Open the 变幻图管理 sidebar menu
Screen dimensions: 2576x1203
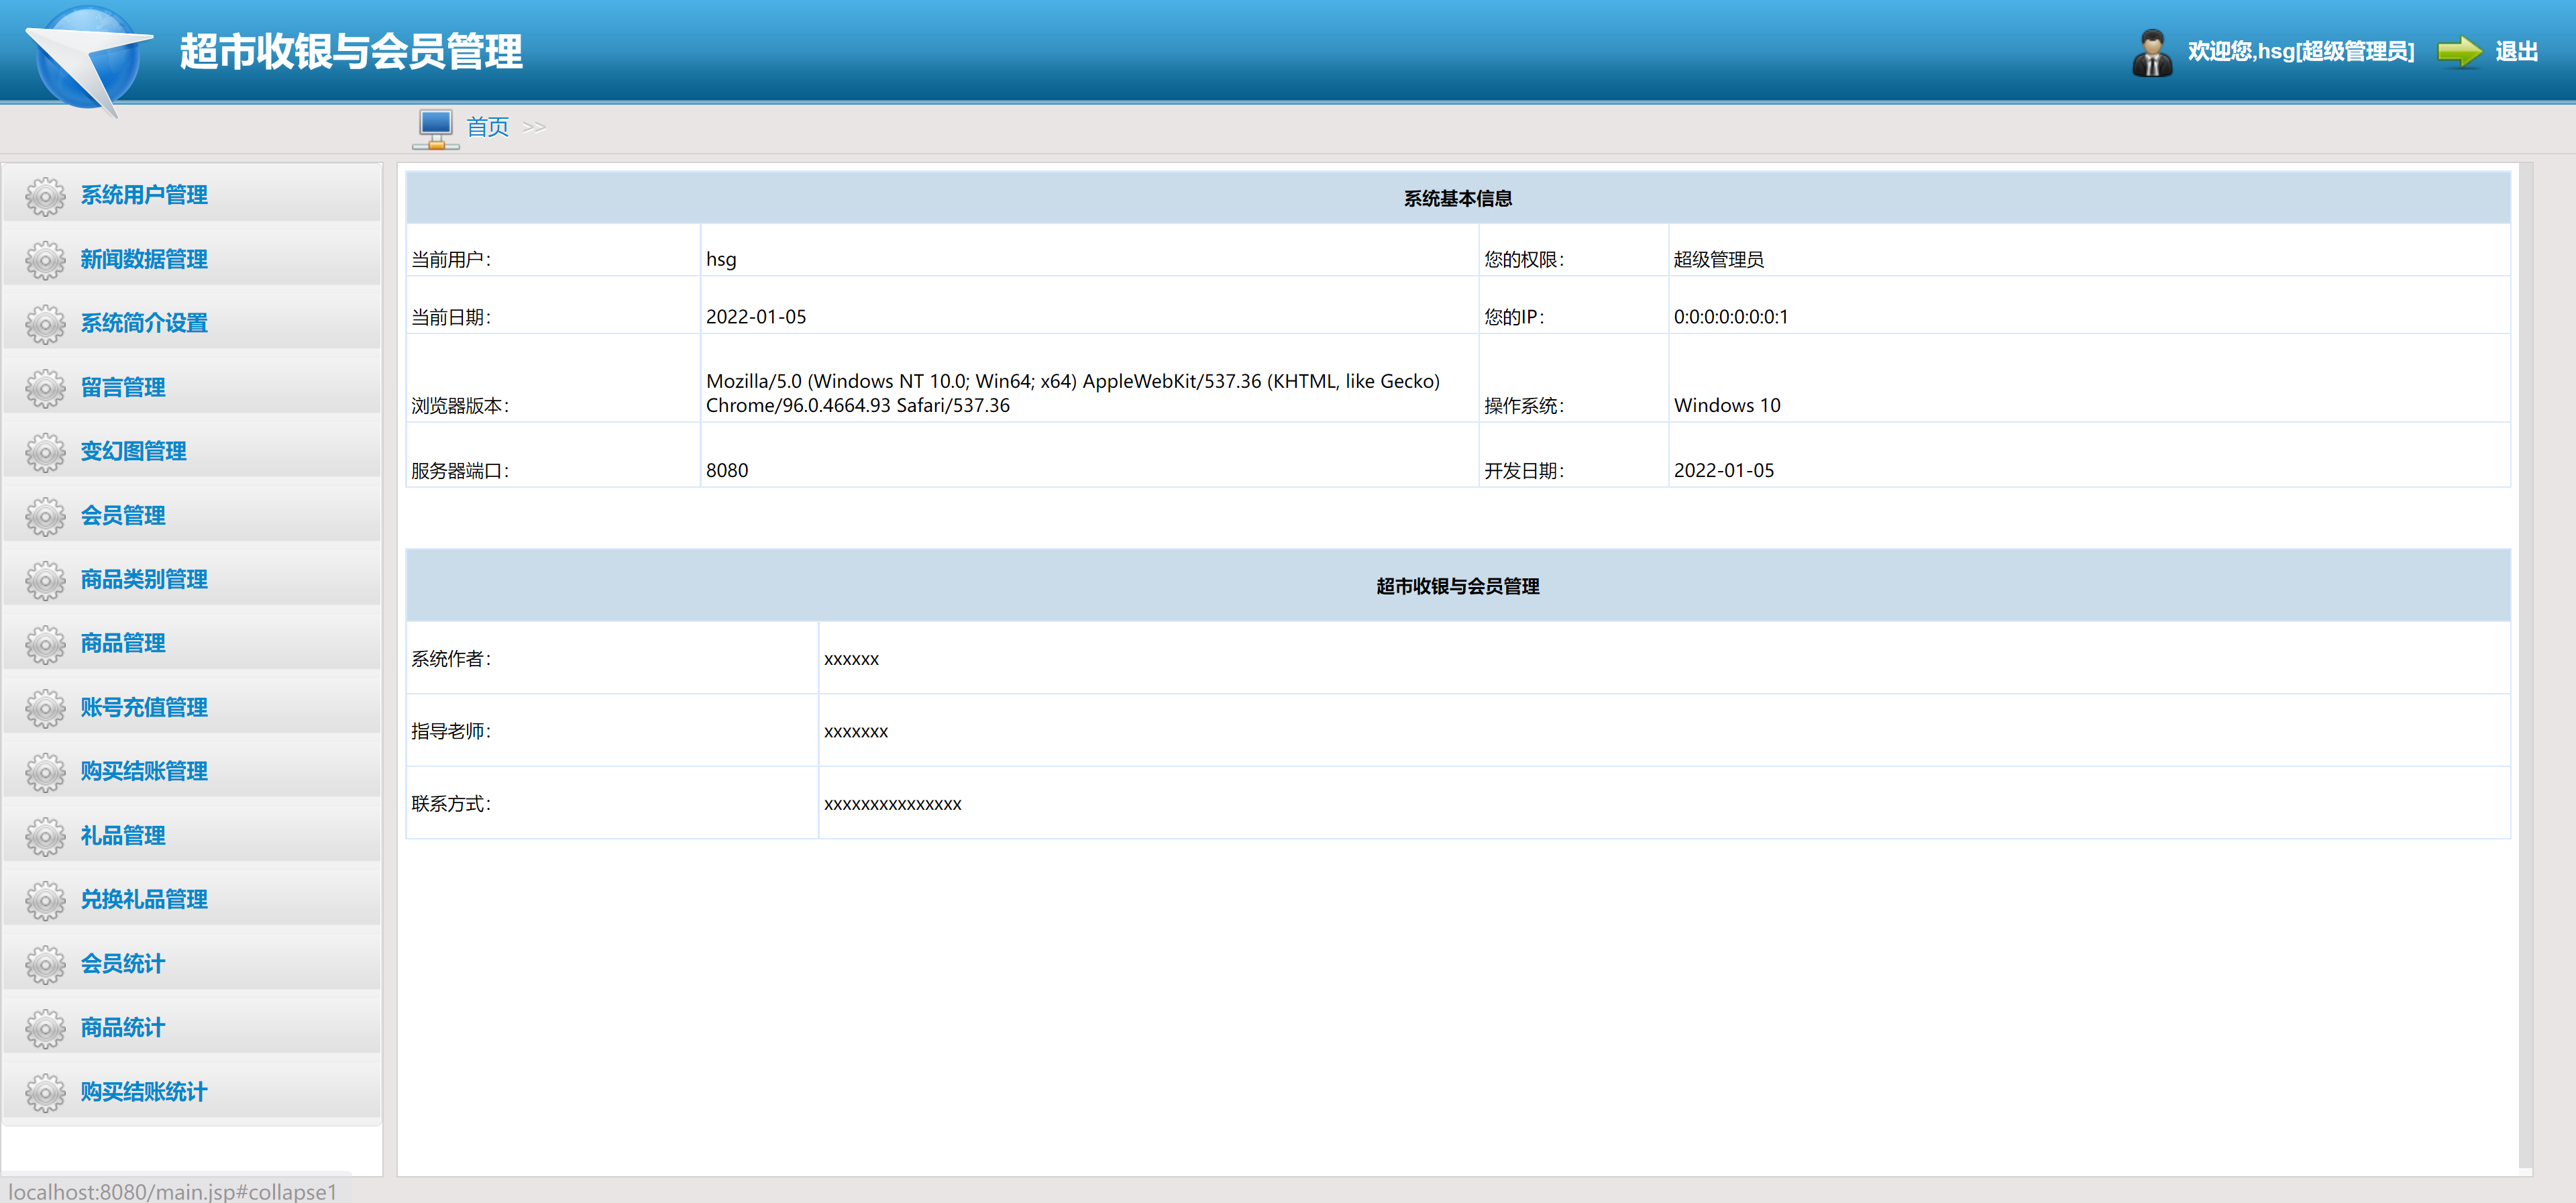133,451
